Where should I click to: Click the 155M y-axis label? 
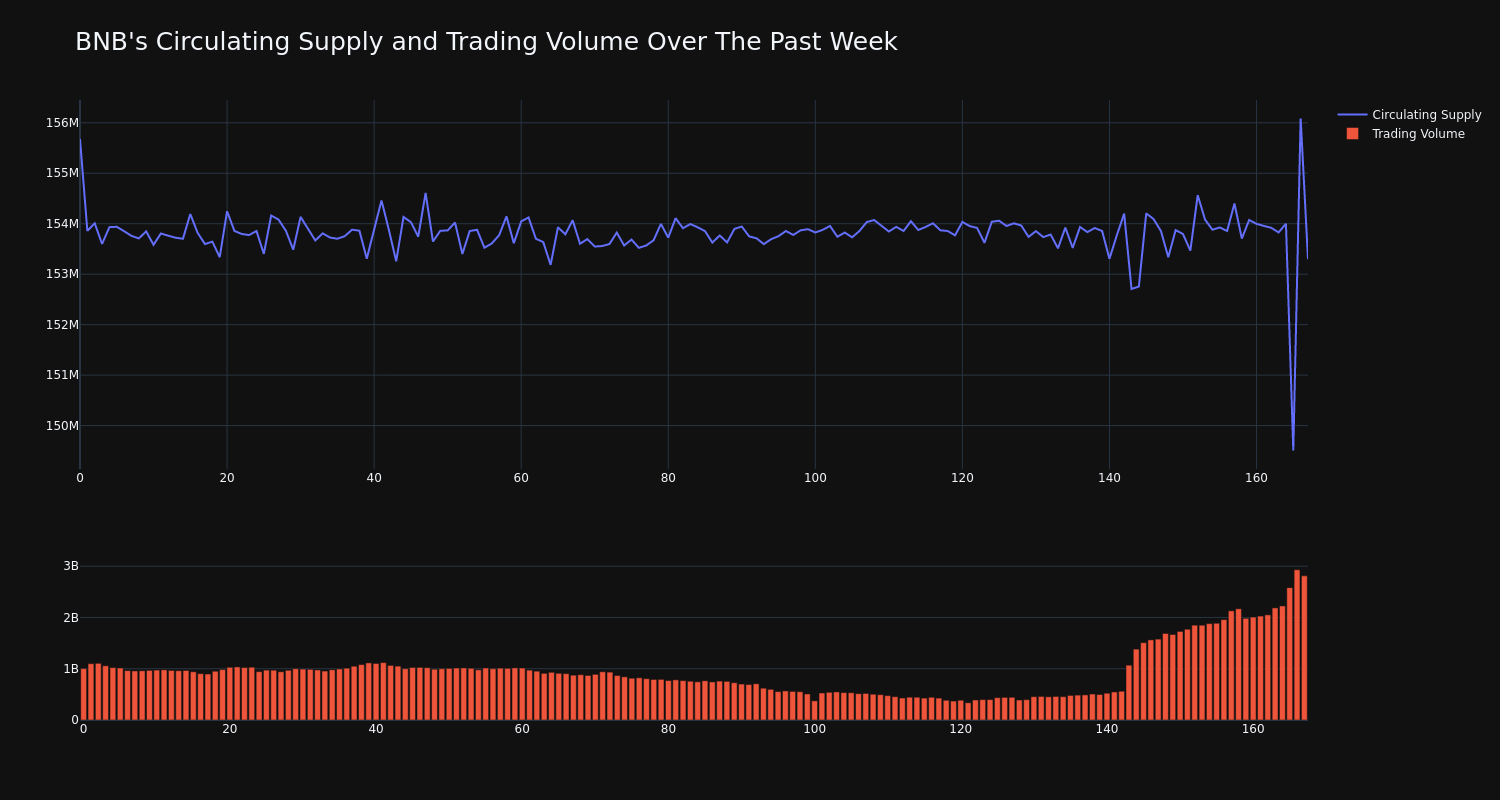point(62,173)
